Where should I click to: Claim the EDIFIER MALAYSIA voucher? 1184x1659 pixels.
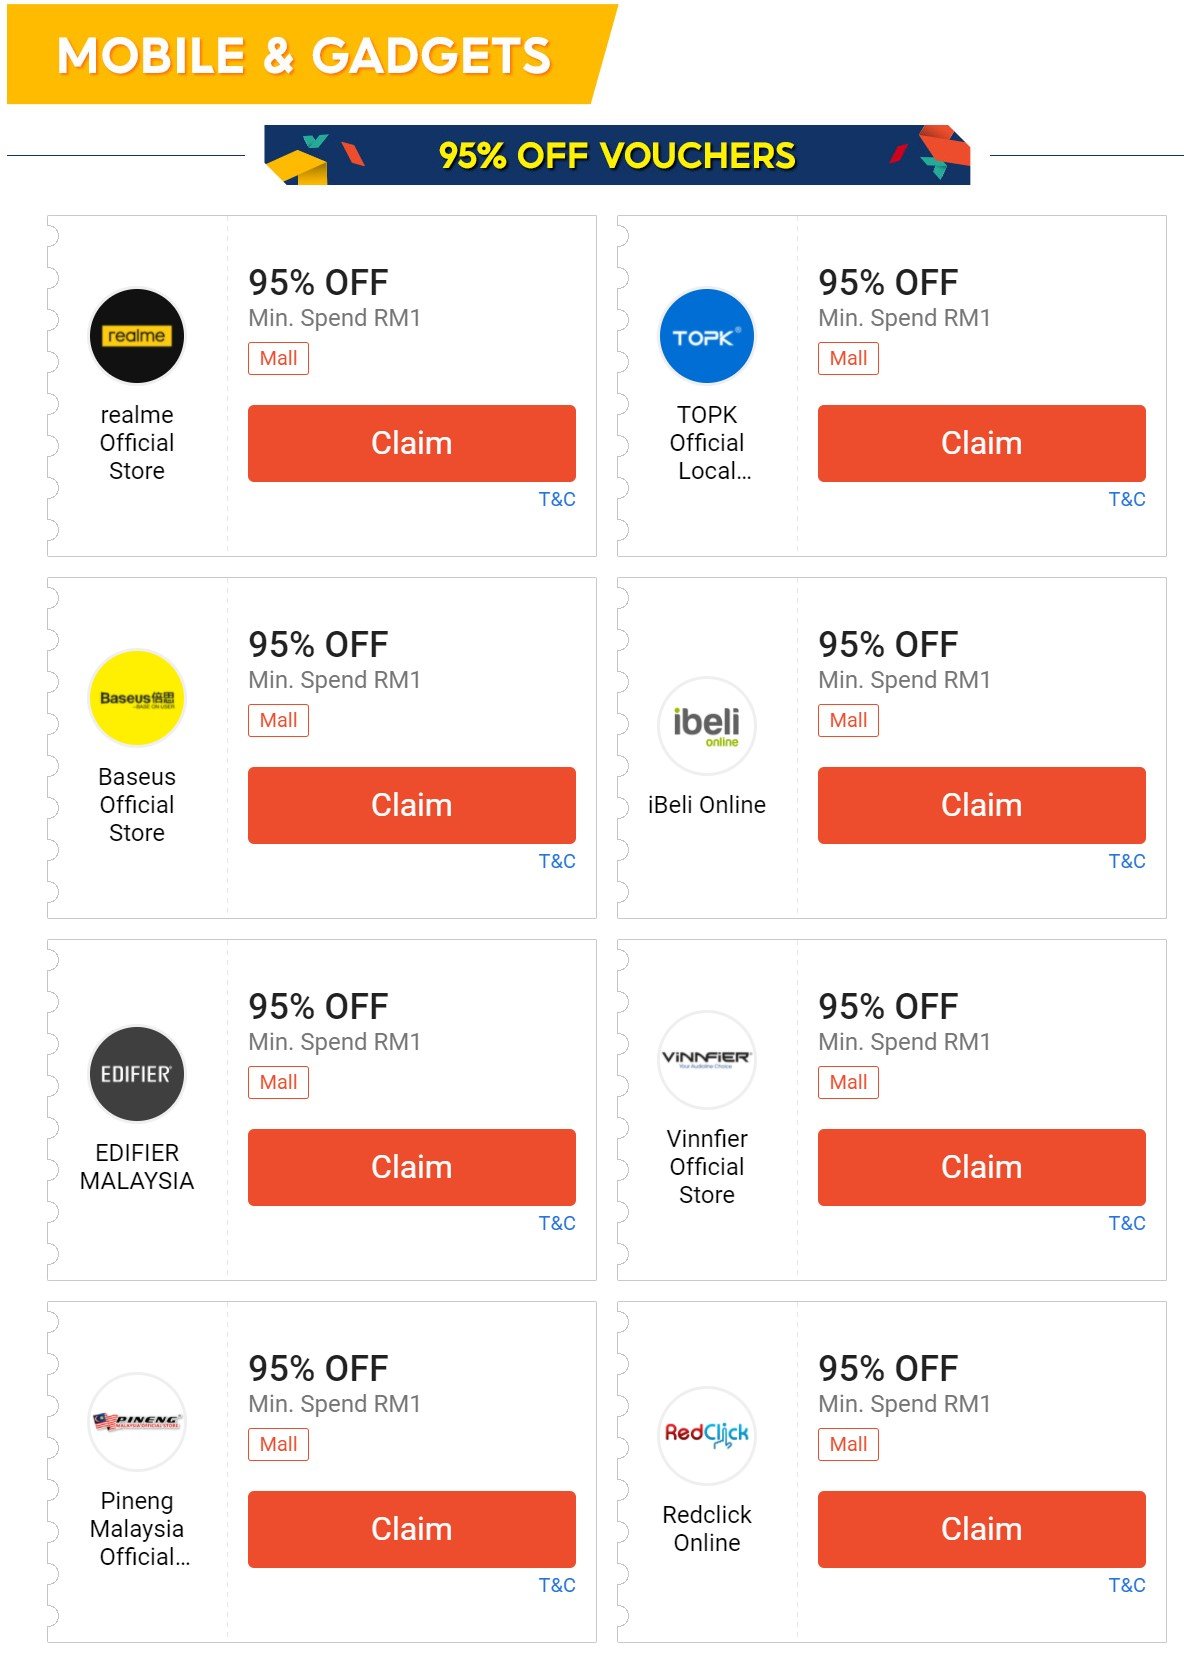click(x=411, y=1167)
